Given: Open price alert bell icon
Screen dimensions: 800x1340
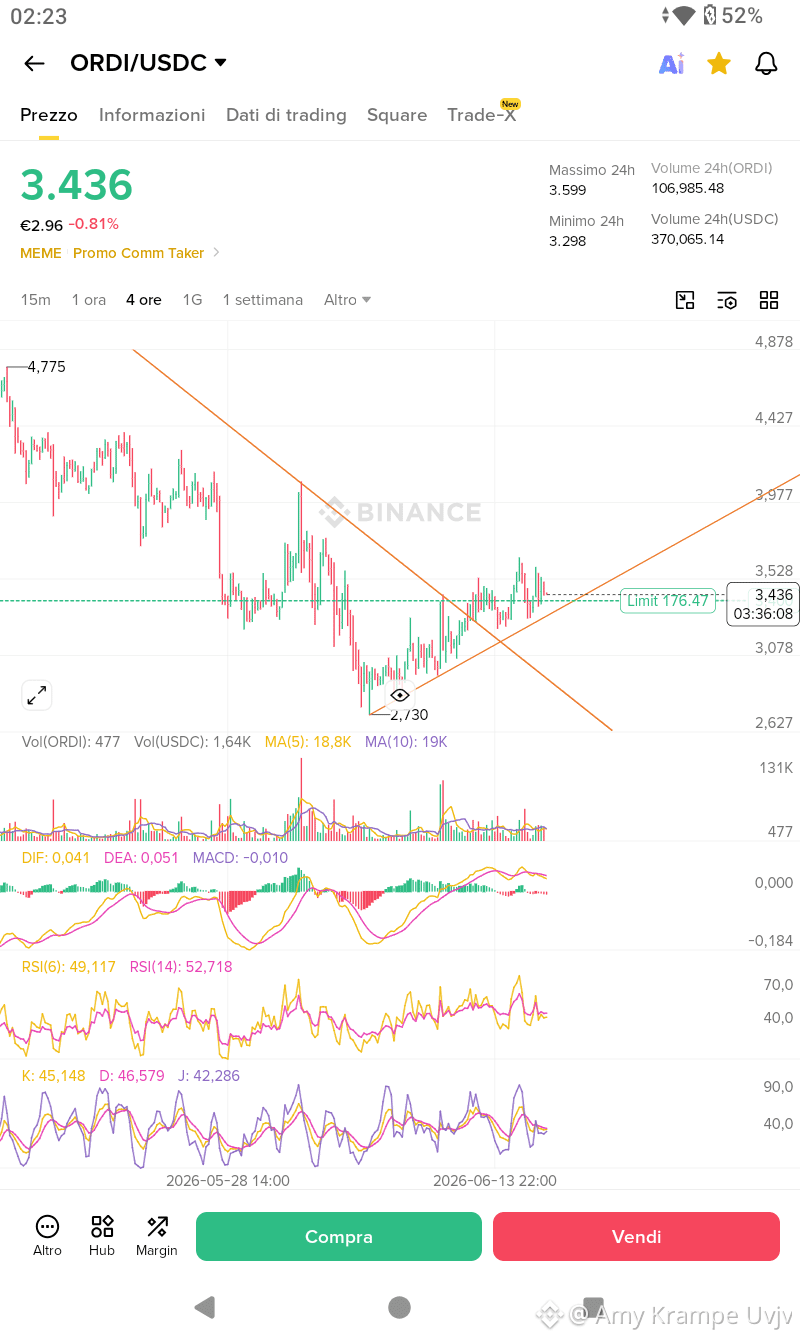Looking at the screenshot, I should coord(766,64).
